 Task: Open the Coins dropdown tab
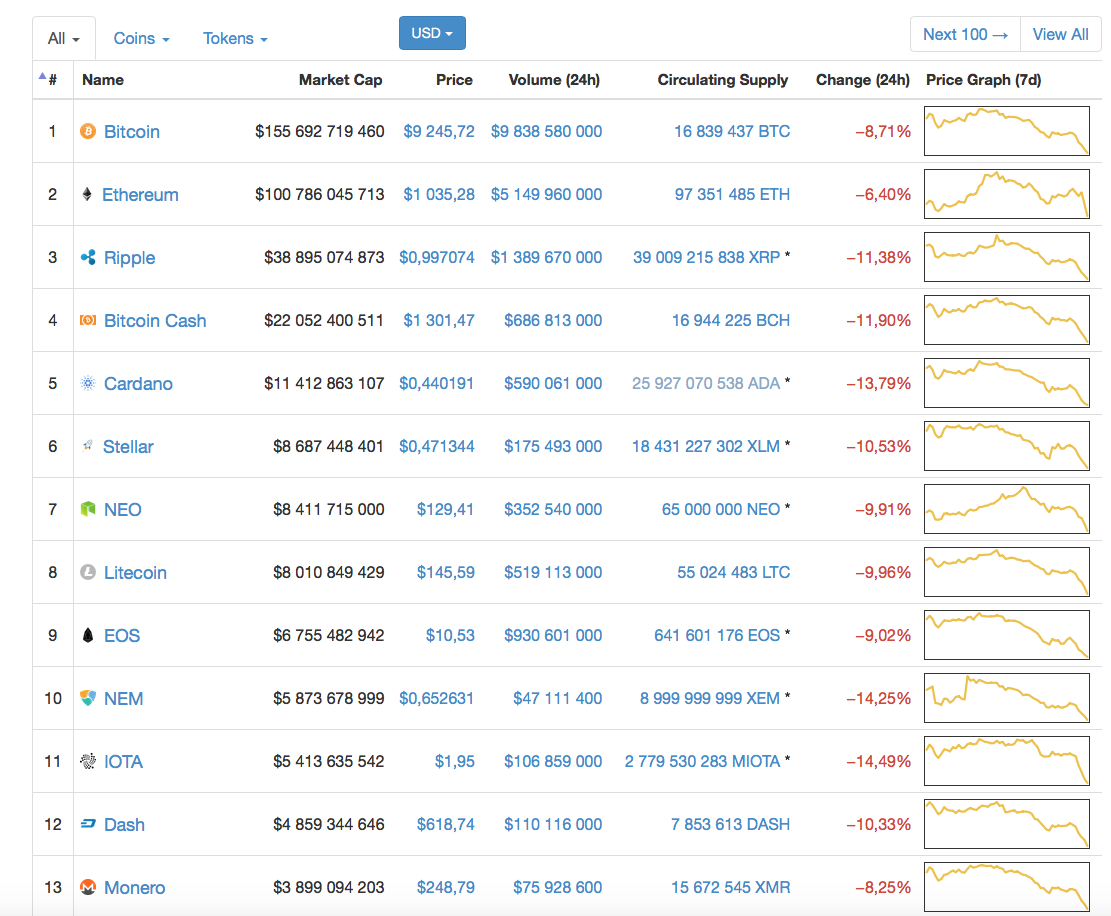pyautogui.click(x=142, y=38)
